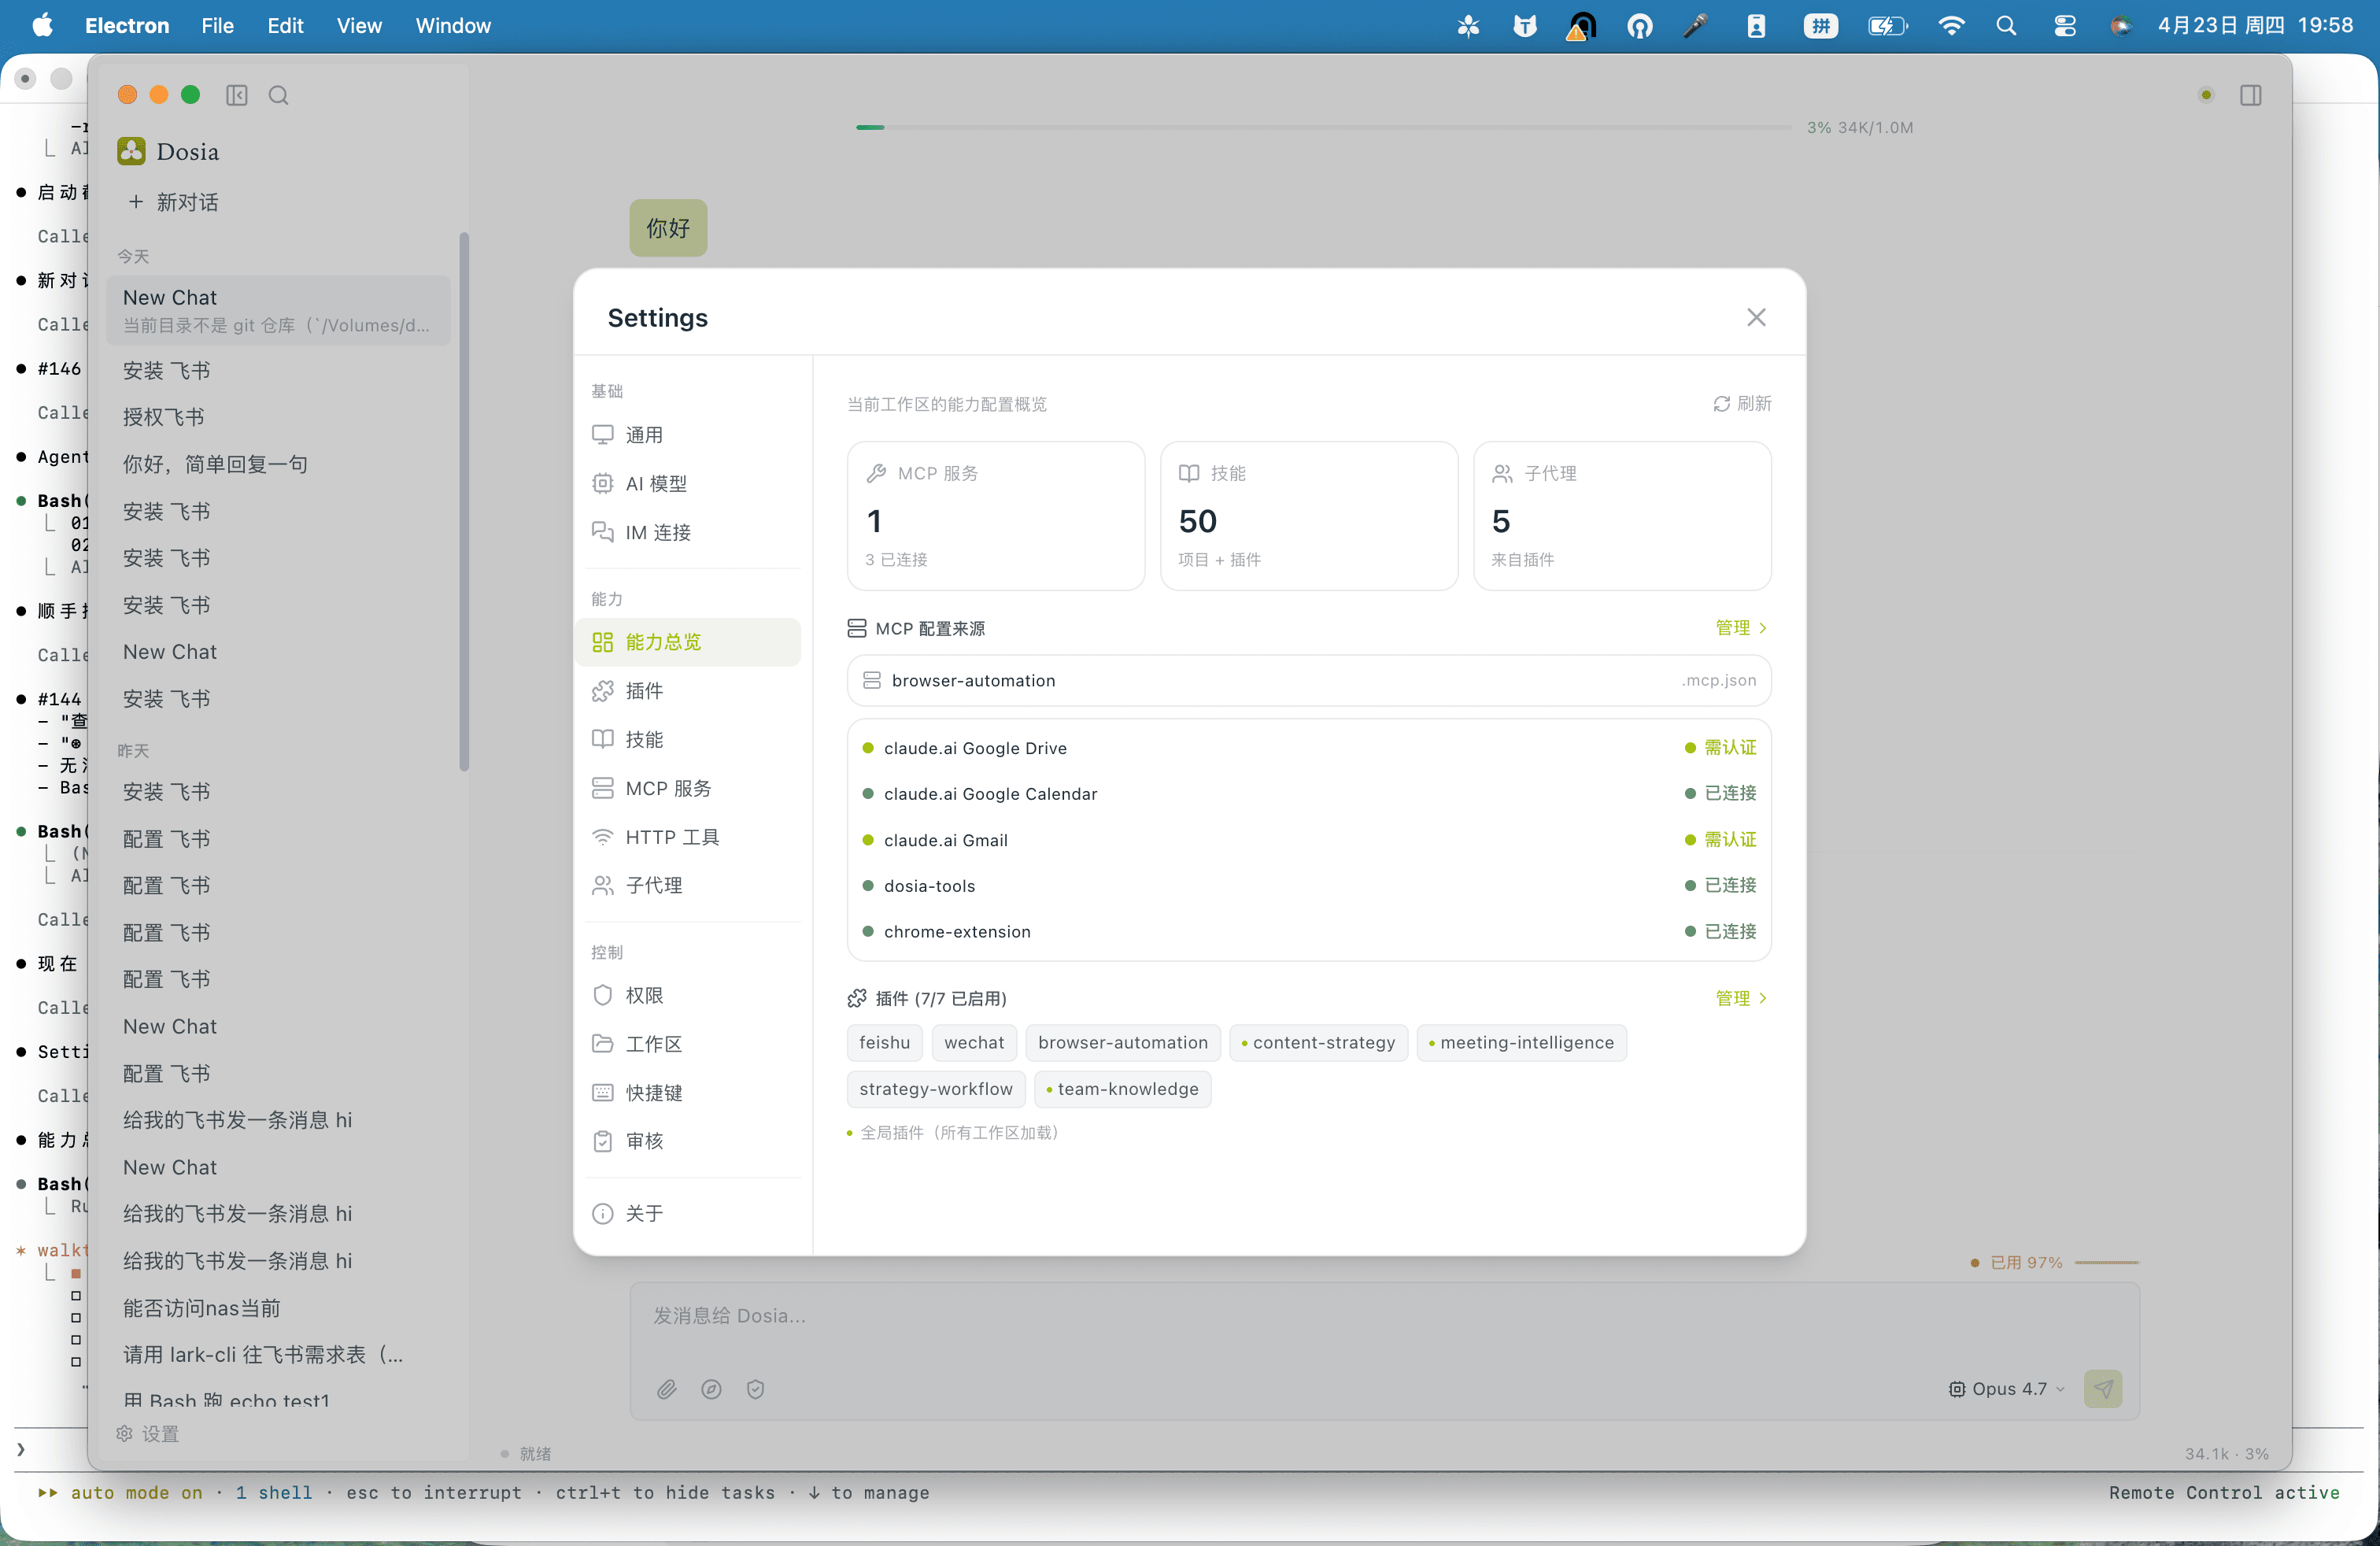
Task: Open the 技能 settings section
Action: (x=689, y=739)
